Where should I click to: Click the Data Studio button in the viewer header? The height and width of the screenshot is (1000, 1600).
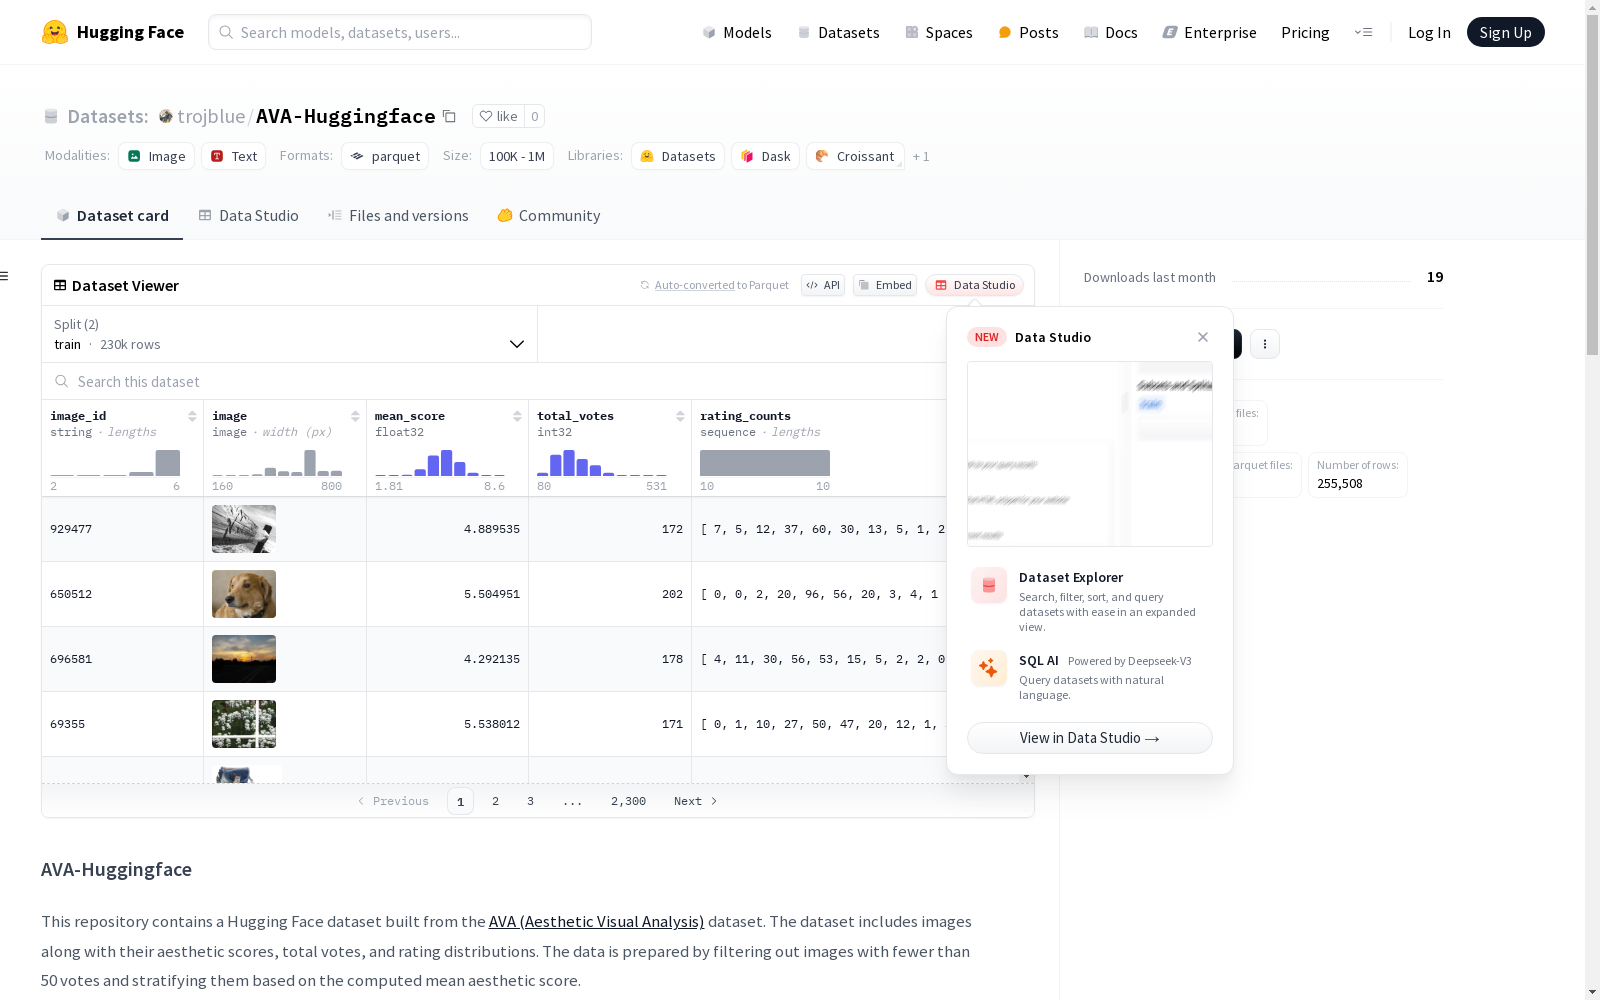coord(975,285)
